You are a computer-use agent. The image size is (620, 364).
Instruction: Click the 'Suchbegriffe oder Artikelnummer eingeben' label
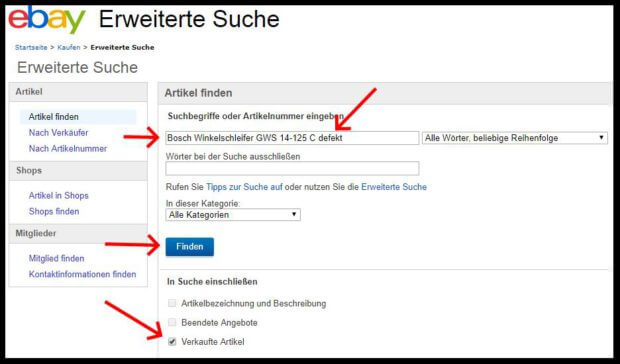pyautogui.click(x=255, y=116)
